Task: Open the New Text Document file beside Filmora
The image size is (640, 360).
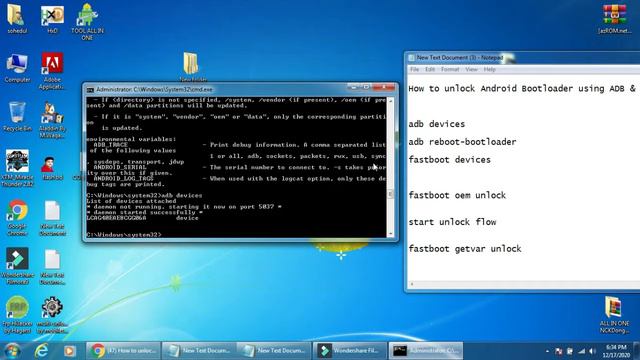Action: coord(52,267)
